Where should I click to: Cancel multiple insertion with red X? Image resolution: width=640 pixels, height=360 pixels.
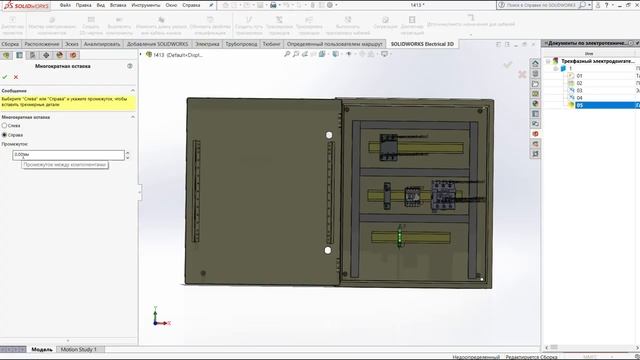[x=16, y=77]
